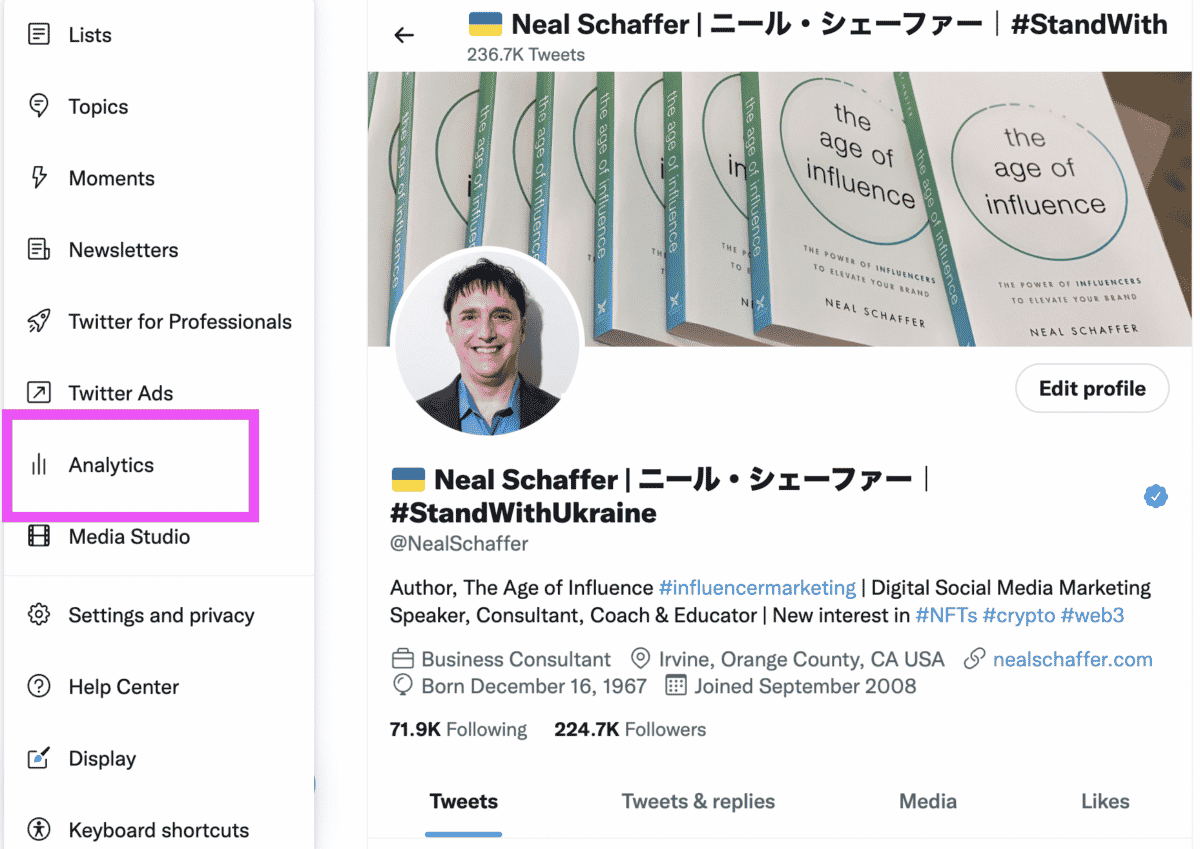This screenshot has width=1200, height=849.
Task: Open the Newsletters icon
Action: click(x=38, y=250)
